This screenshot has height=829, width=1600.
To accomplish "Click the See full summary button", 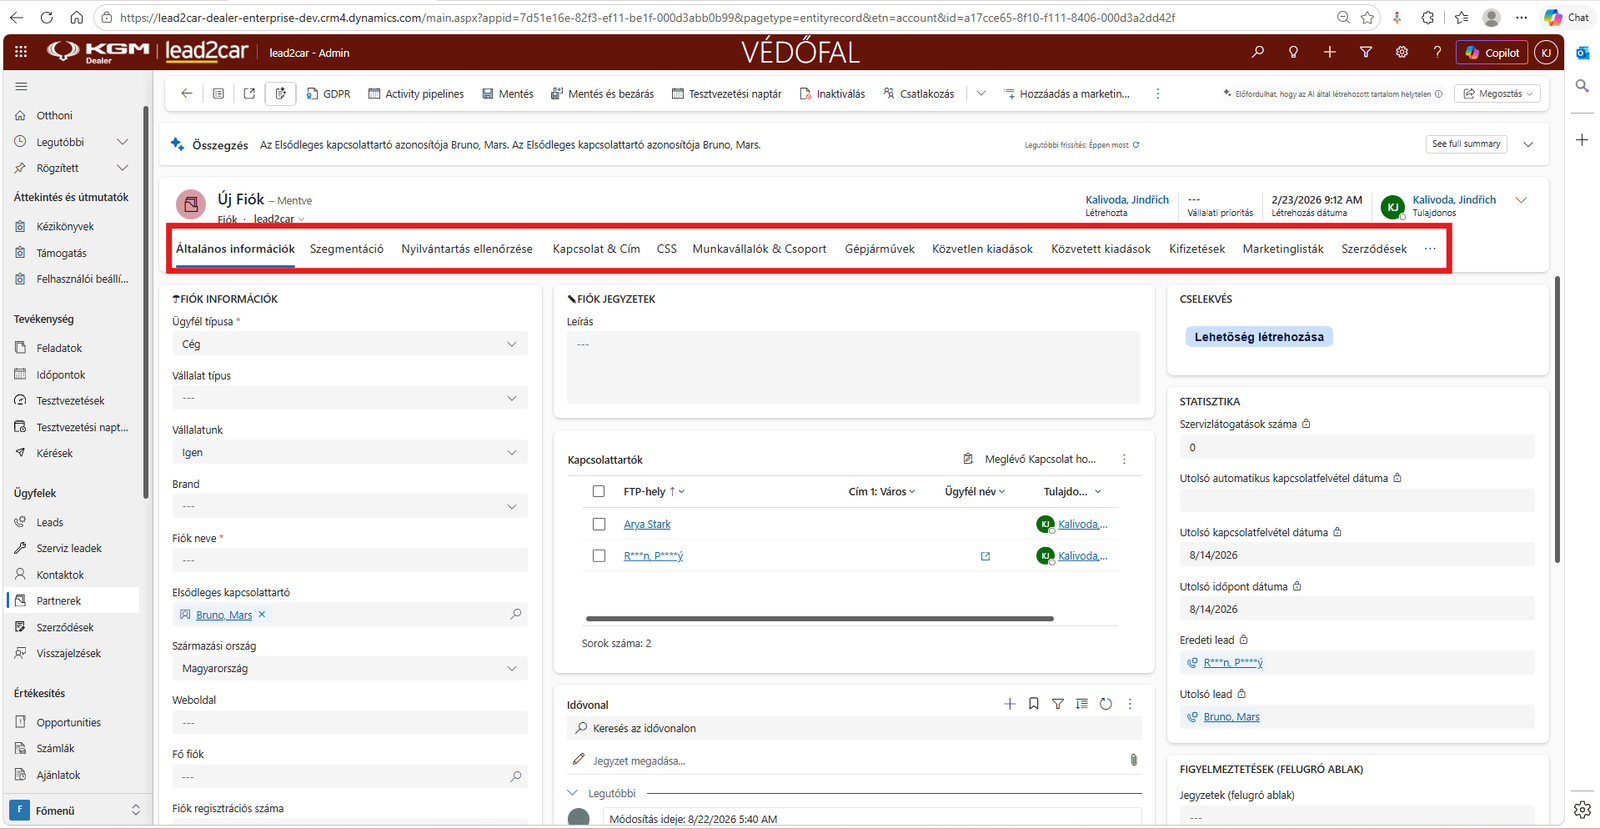I will [1466, 144].
